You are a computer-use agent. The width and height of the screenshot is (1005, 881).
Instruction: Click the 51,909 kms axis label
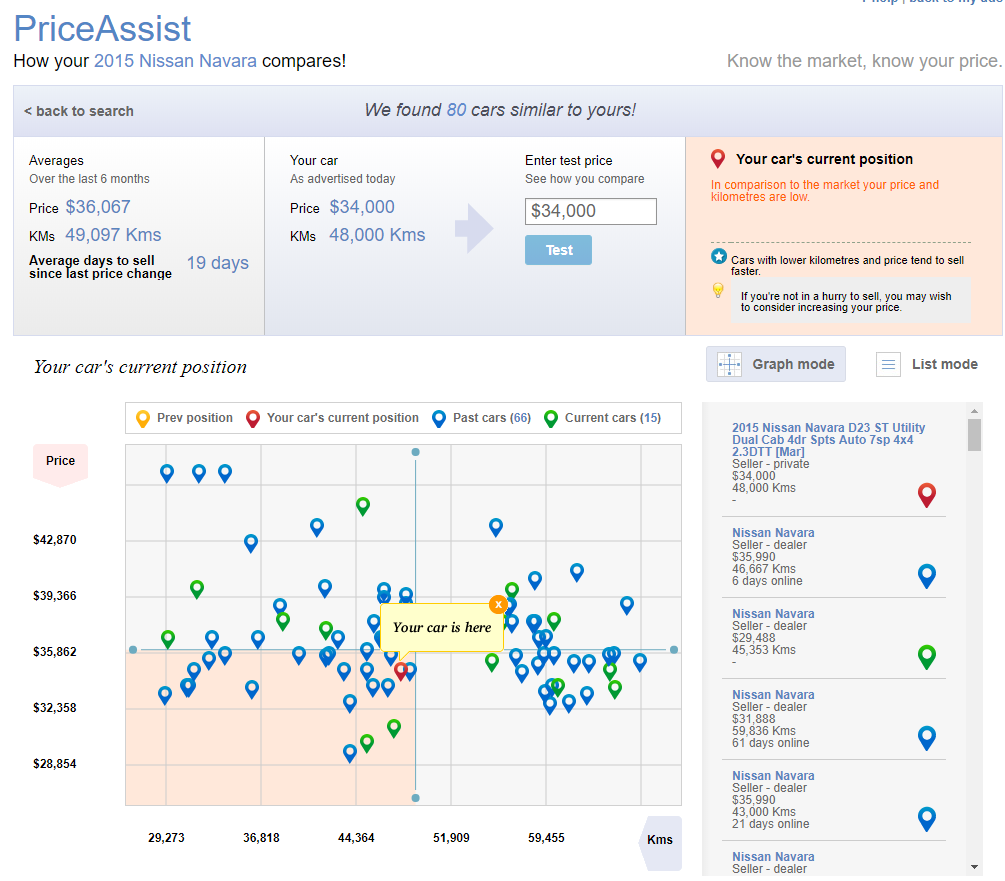(x=451, y=837)
